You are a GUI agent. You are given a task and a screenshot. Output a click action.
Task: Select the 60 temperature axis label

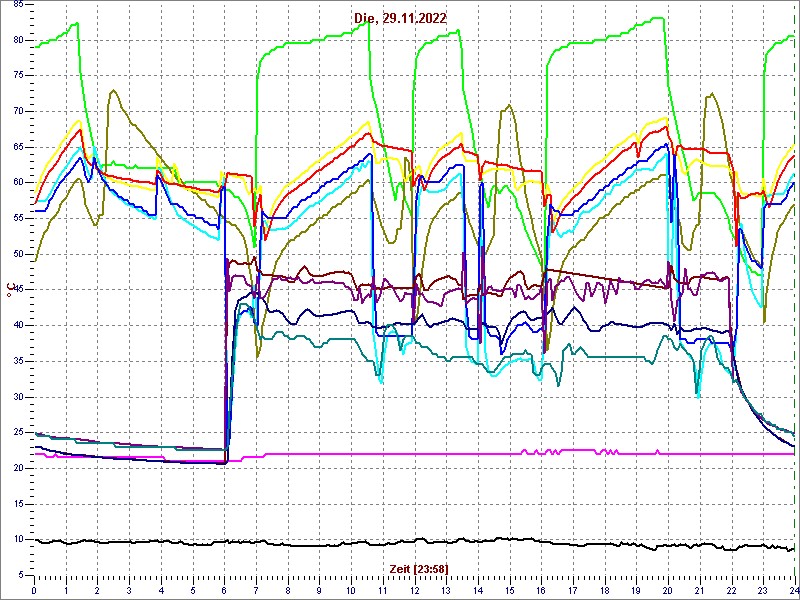[x=18, y=183]
